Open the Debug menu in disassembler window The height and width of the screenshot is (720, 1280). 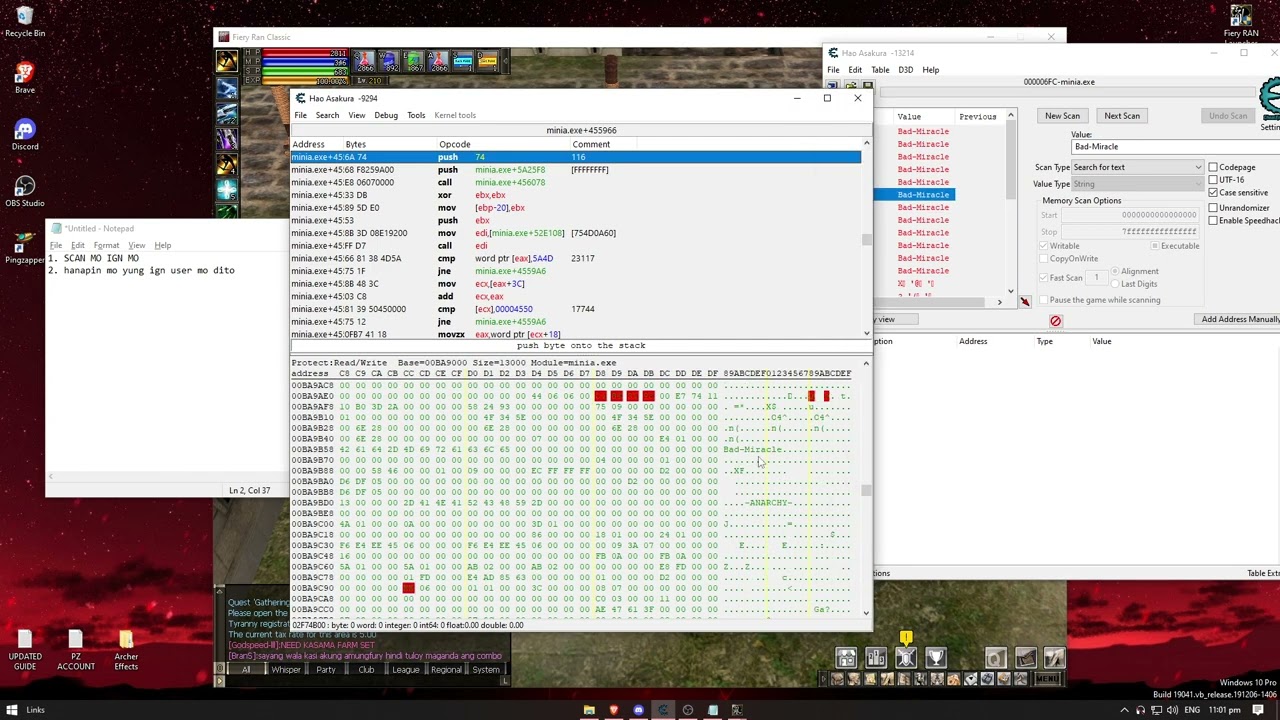[x=386, y=115]
